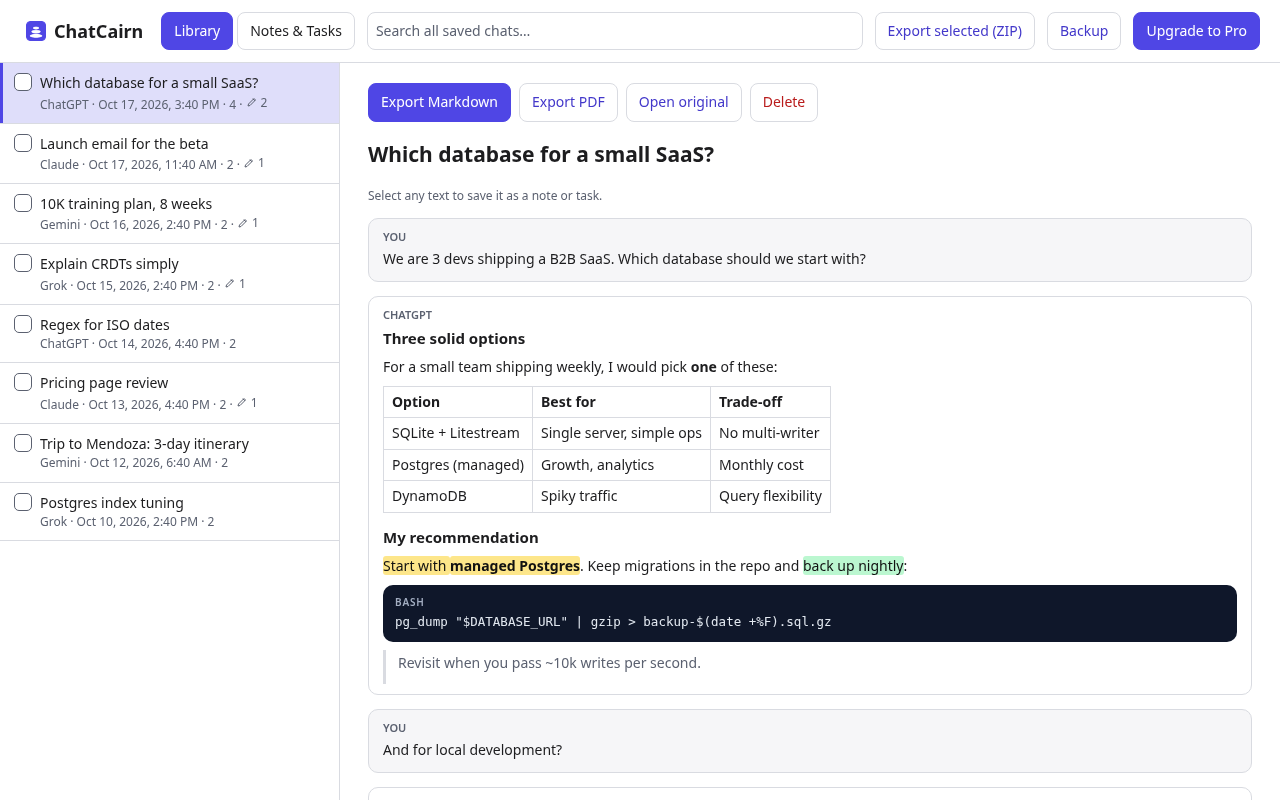The image size is (1280, 800).
Task: Click the pencil notes icon on "Which database for a small SaaS?" row
Action: click(x=252, y=102)
